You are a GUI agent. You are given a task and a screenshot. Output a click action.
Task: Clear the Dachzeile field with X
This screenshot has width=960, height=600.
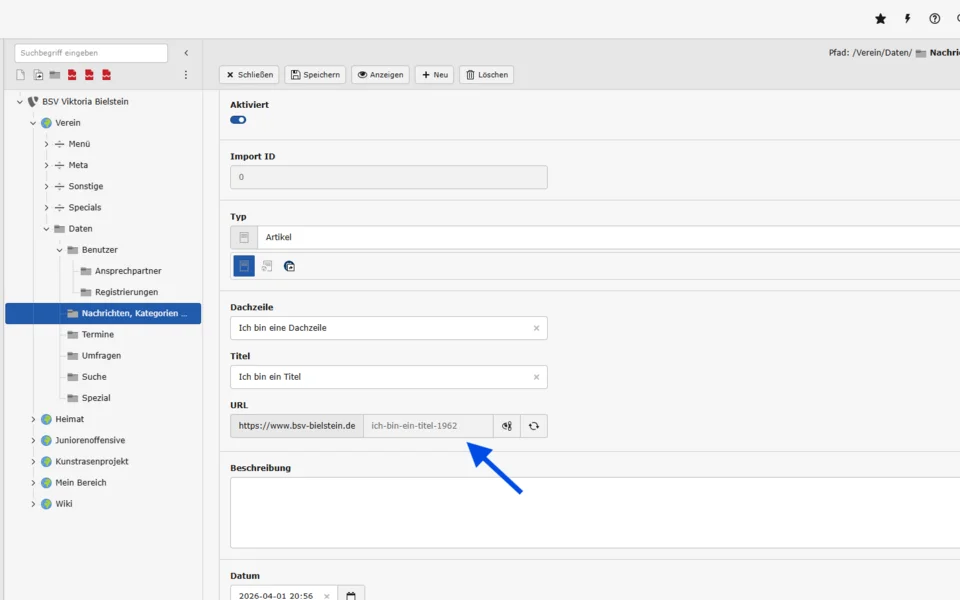pos(536,328)
